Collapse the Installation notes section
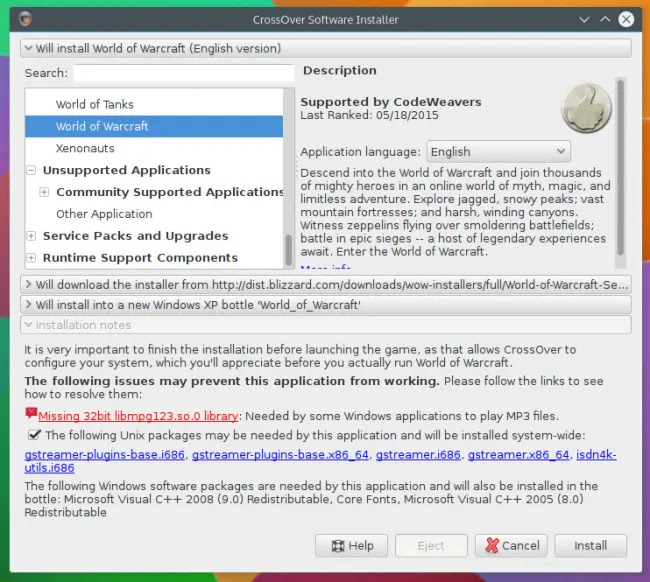 click(x=326, y=325)
